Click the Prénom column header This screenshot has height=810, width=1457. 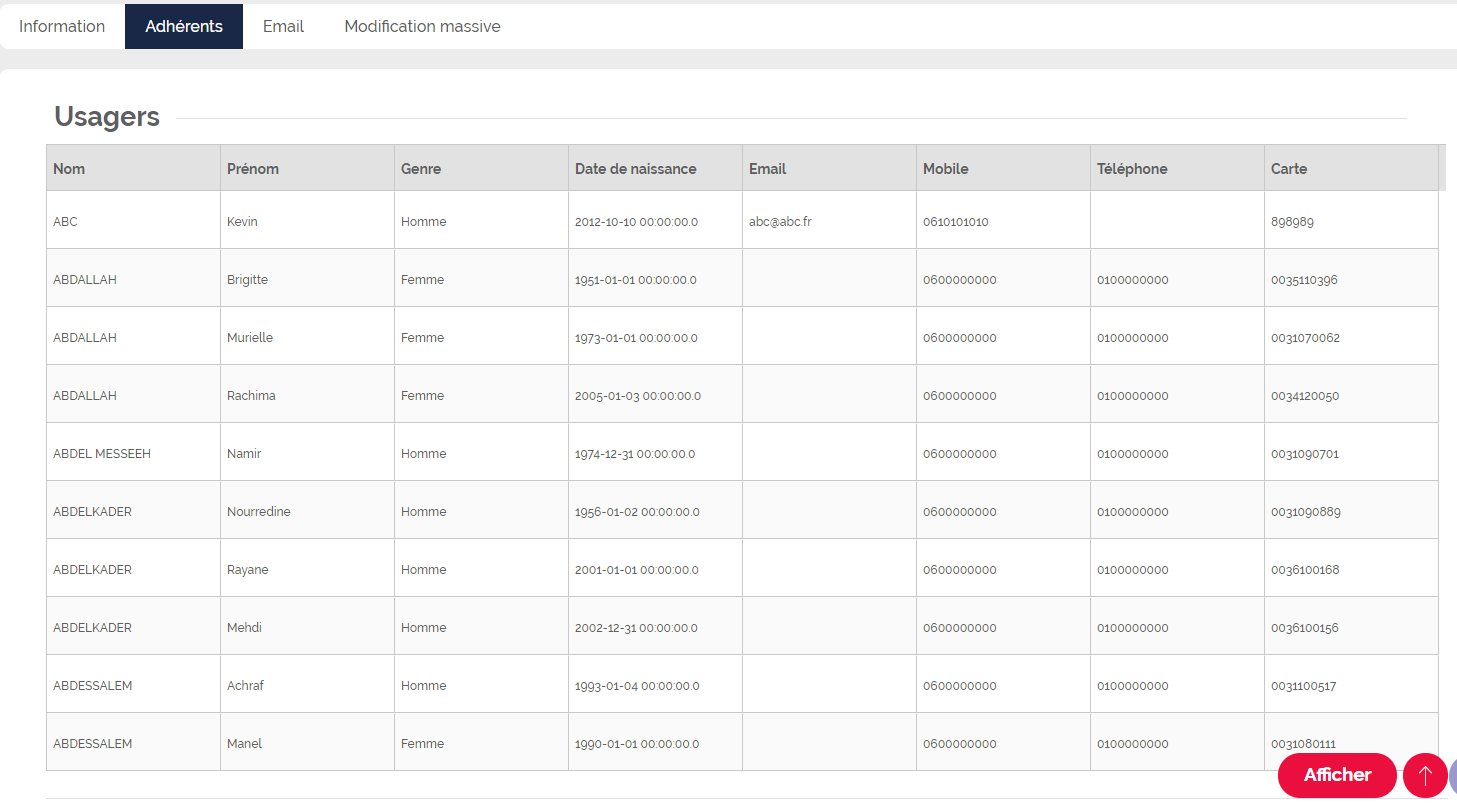tap(307, 168)
